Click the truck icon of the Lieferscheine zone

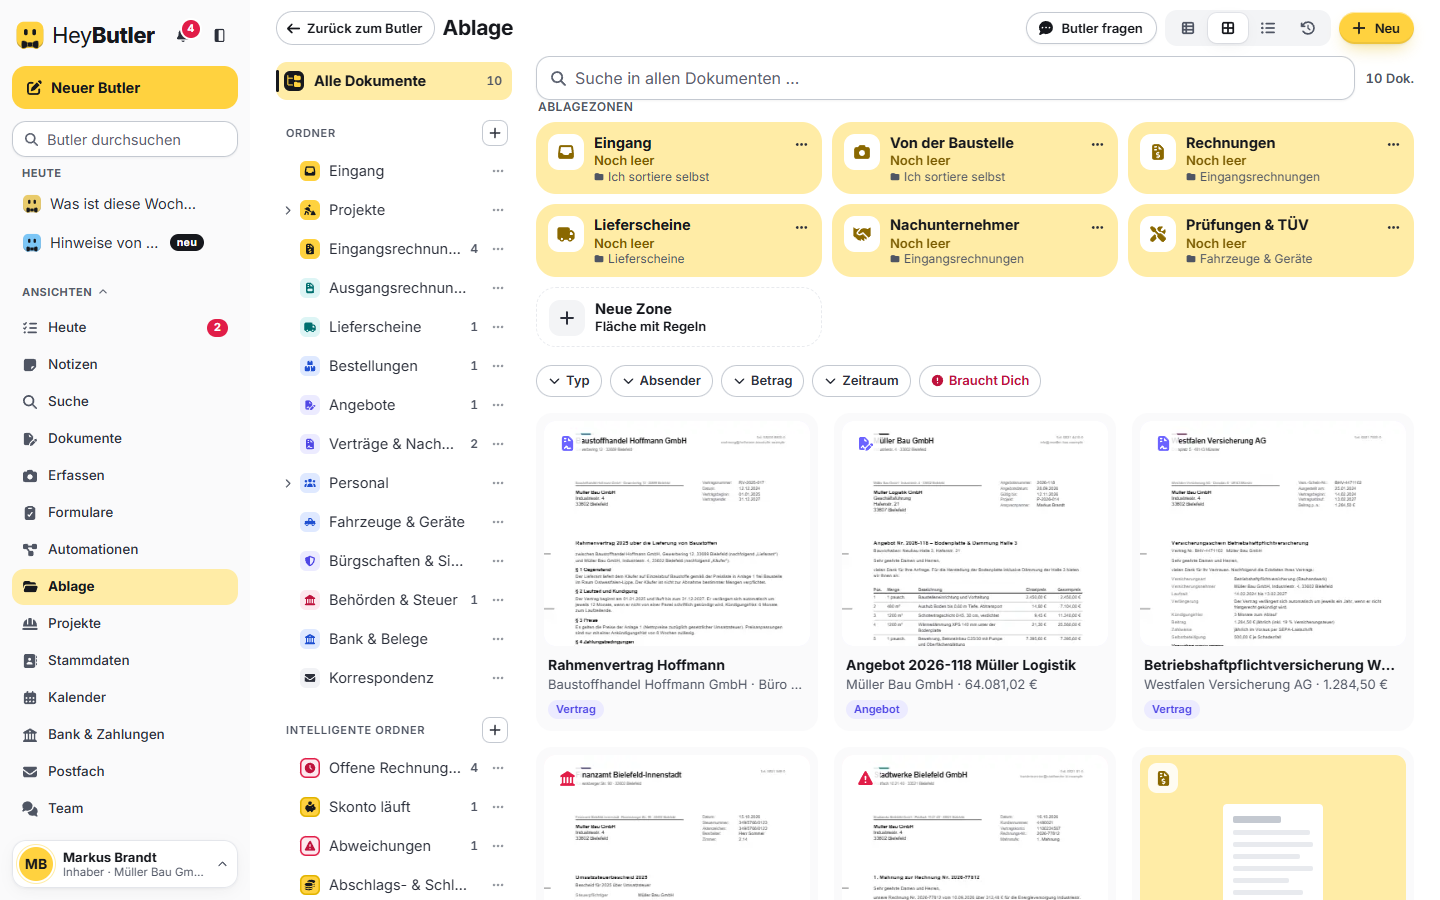566,235
